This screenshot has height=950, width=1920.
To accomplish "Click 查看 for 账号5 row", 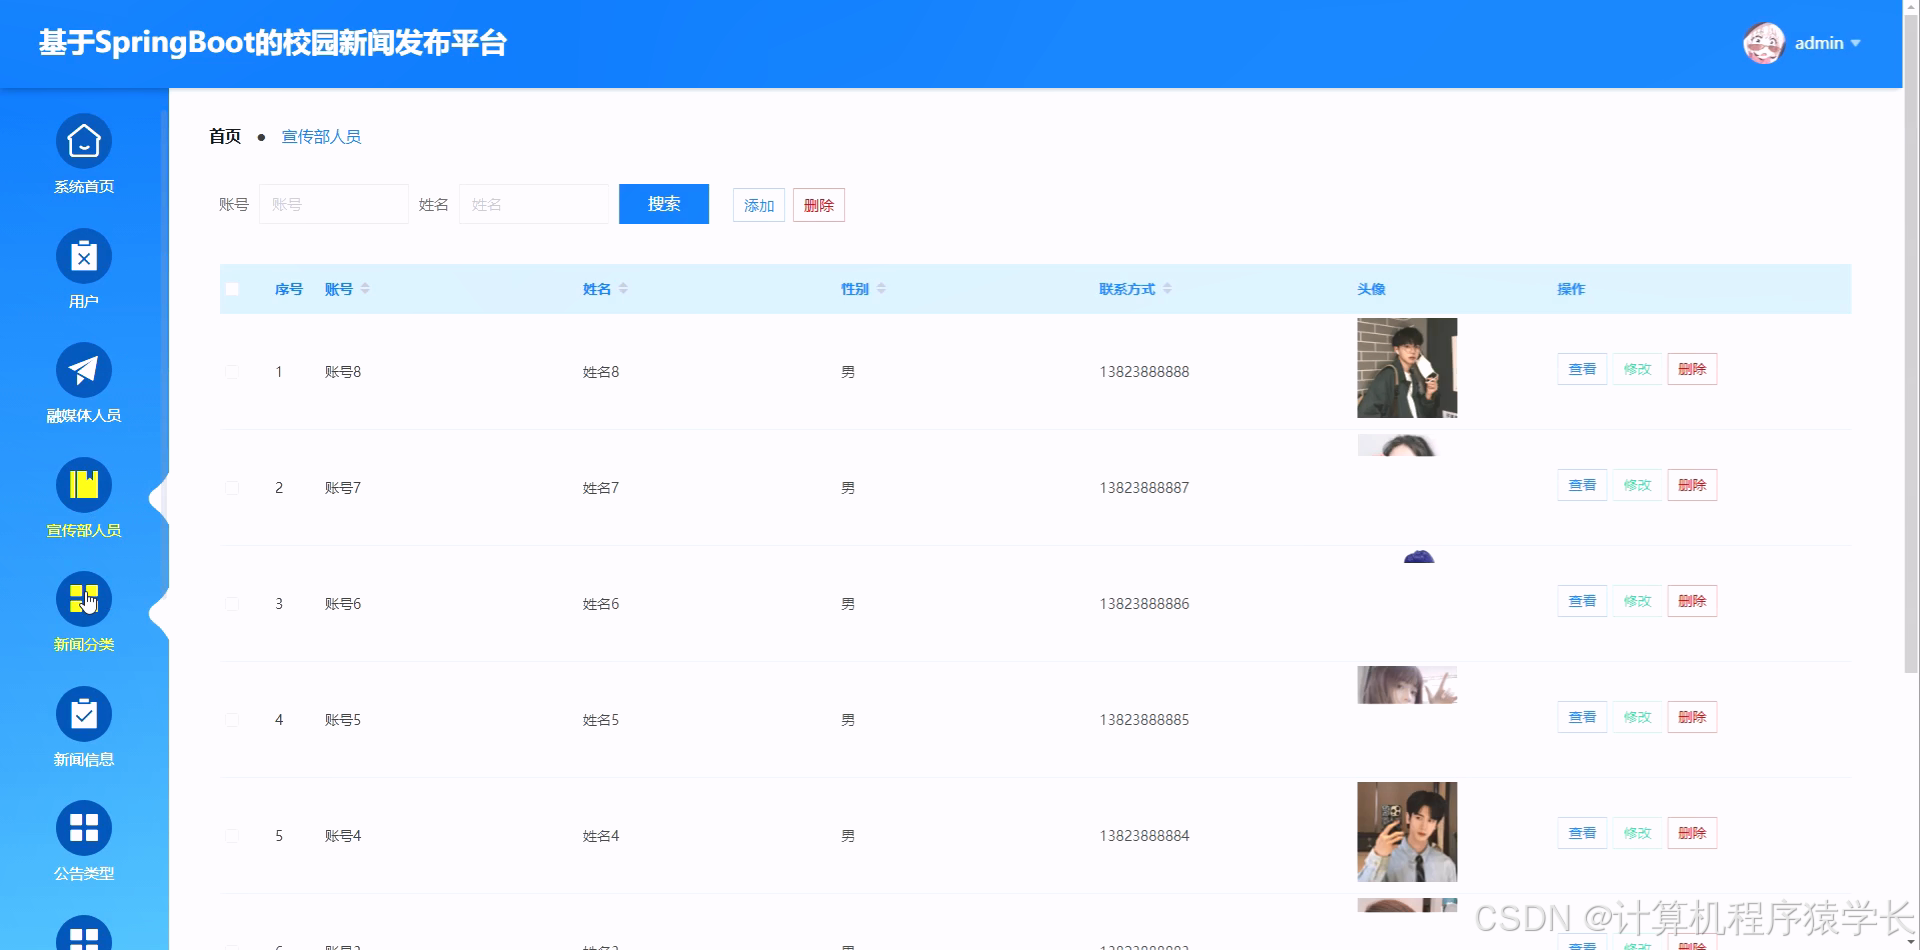I will [x=1582, y=717].
